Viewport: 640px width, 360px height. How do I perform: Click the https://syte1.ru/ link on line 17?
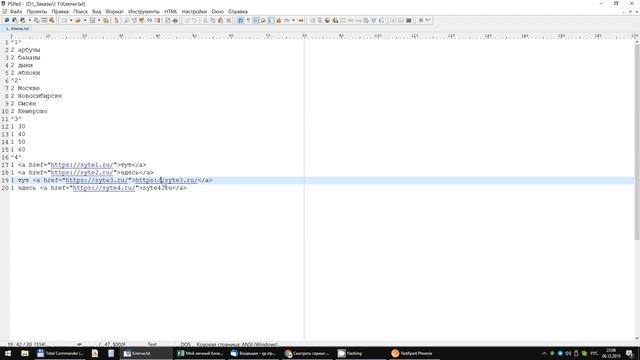click(82, 165)
